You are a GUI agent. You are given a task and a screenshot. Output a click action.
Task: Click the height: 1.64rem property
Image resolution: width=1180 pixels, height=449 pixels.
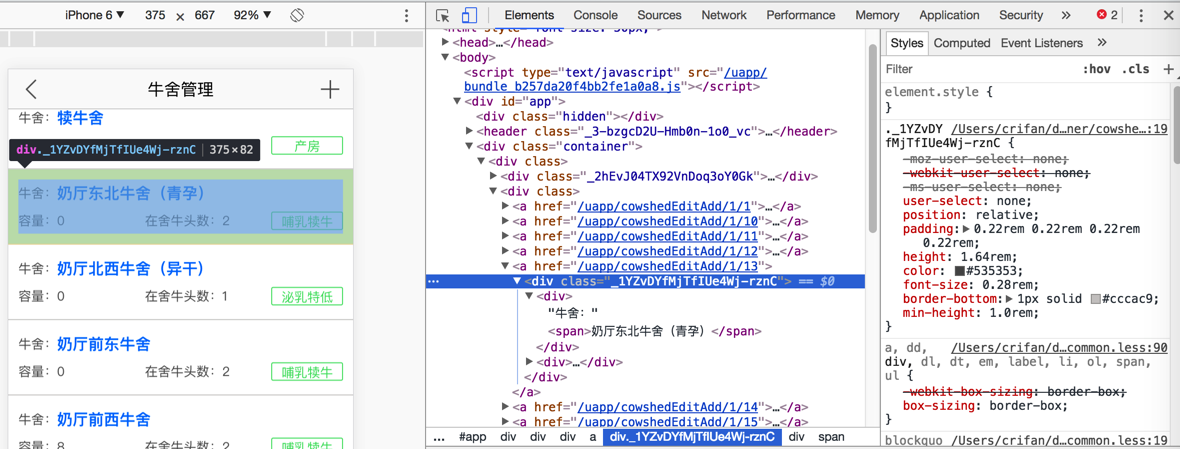[949, 256]
